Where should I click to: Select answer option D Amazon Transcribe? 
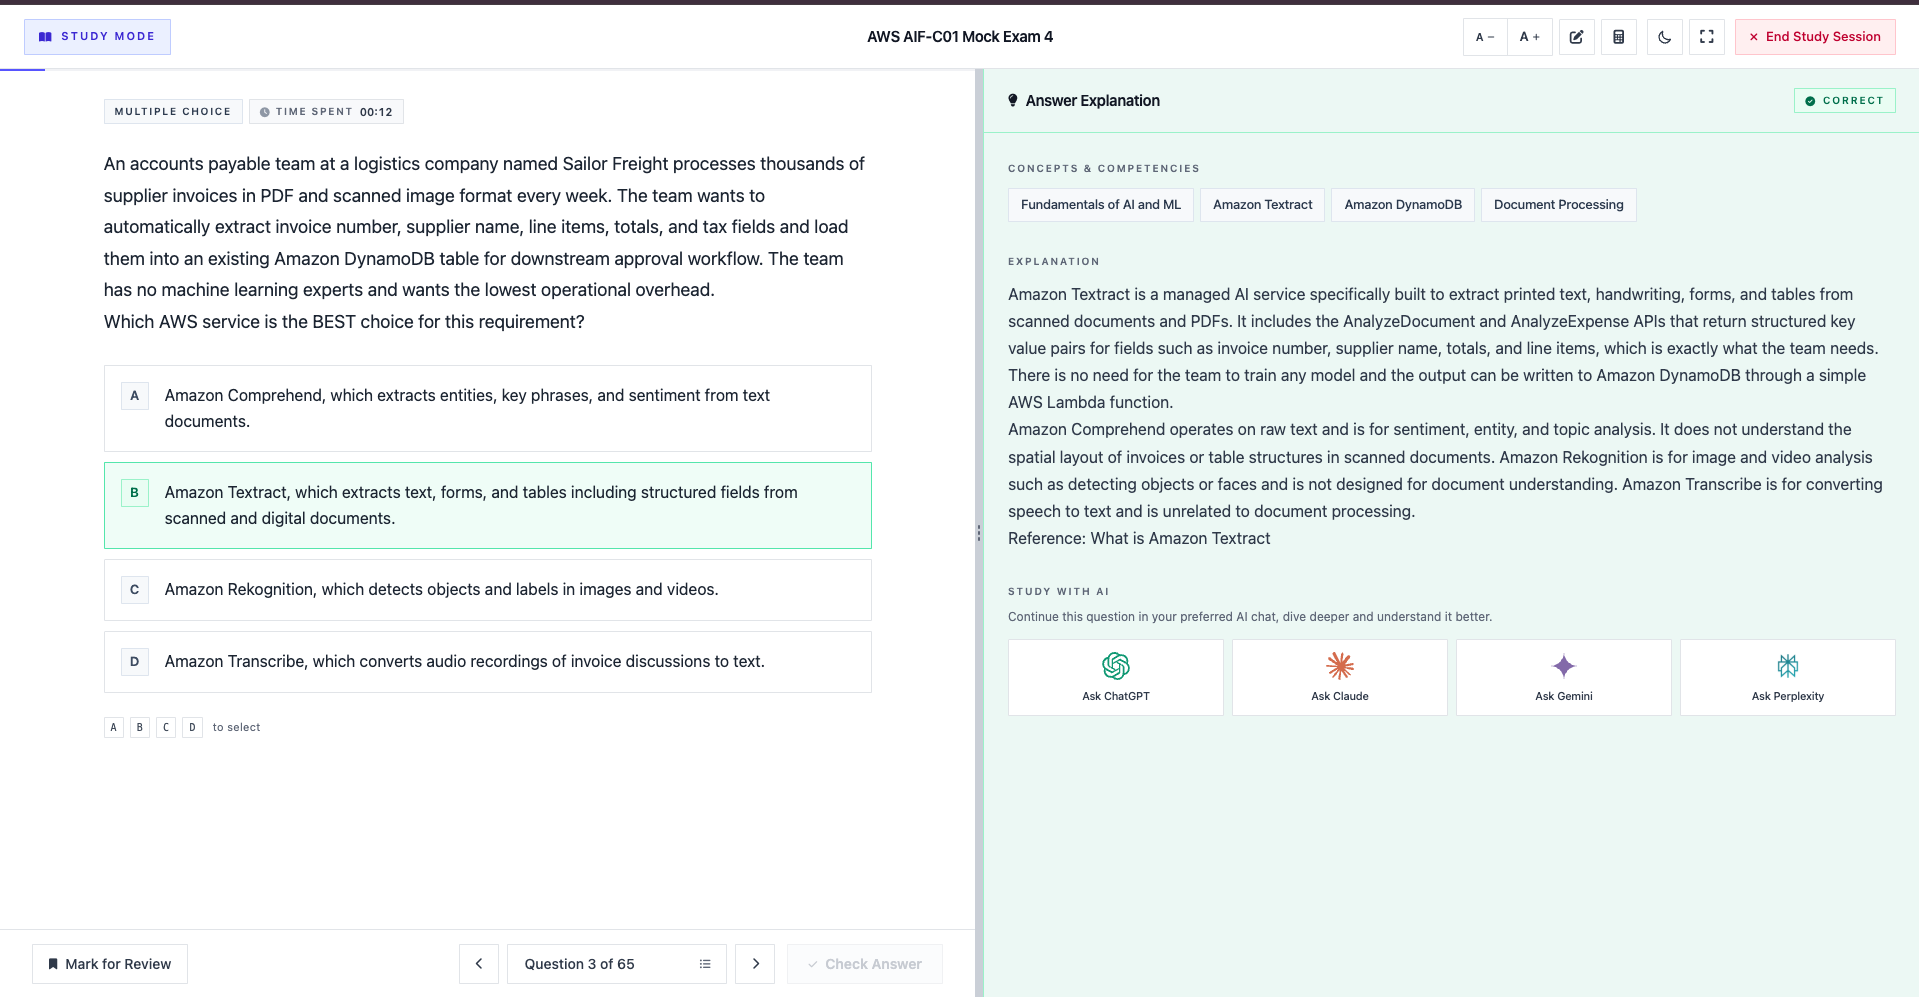point(488,662)
